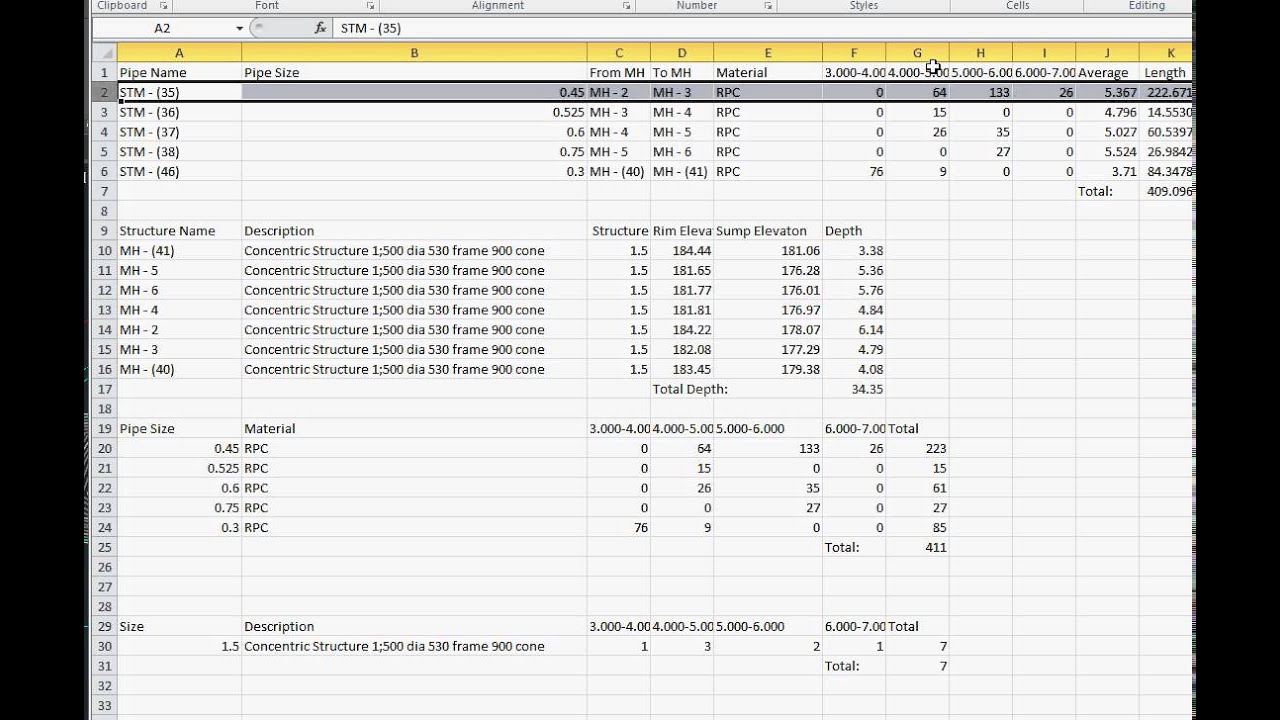Image resolution: width=1280 pixels, height=720 pixels.
Task: Click the total length value 409.096
Action: (1165, 191)
